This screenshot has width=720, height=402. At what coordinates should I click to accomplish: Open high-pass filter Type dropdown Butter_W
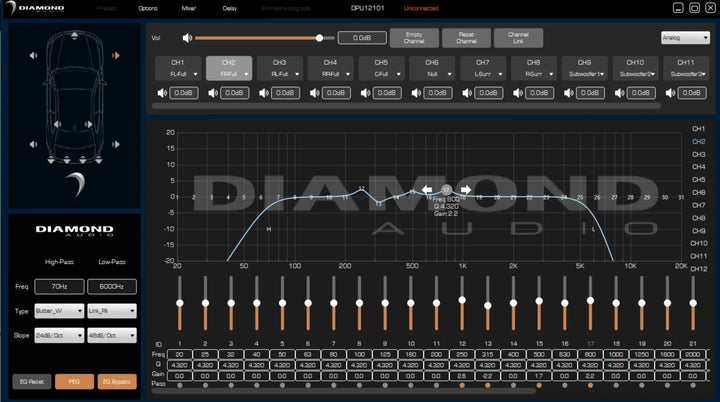[x=59, y=311]
